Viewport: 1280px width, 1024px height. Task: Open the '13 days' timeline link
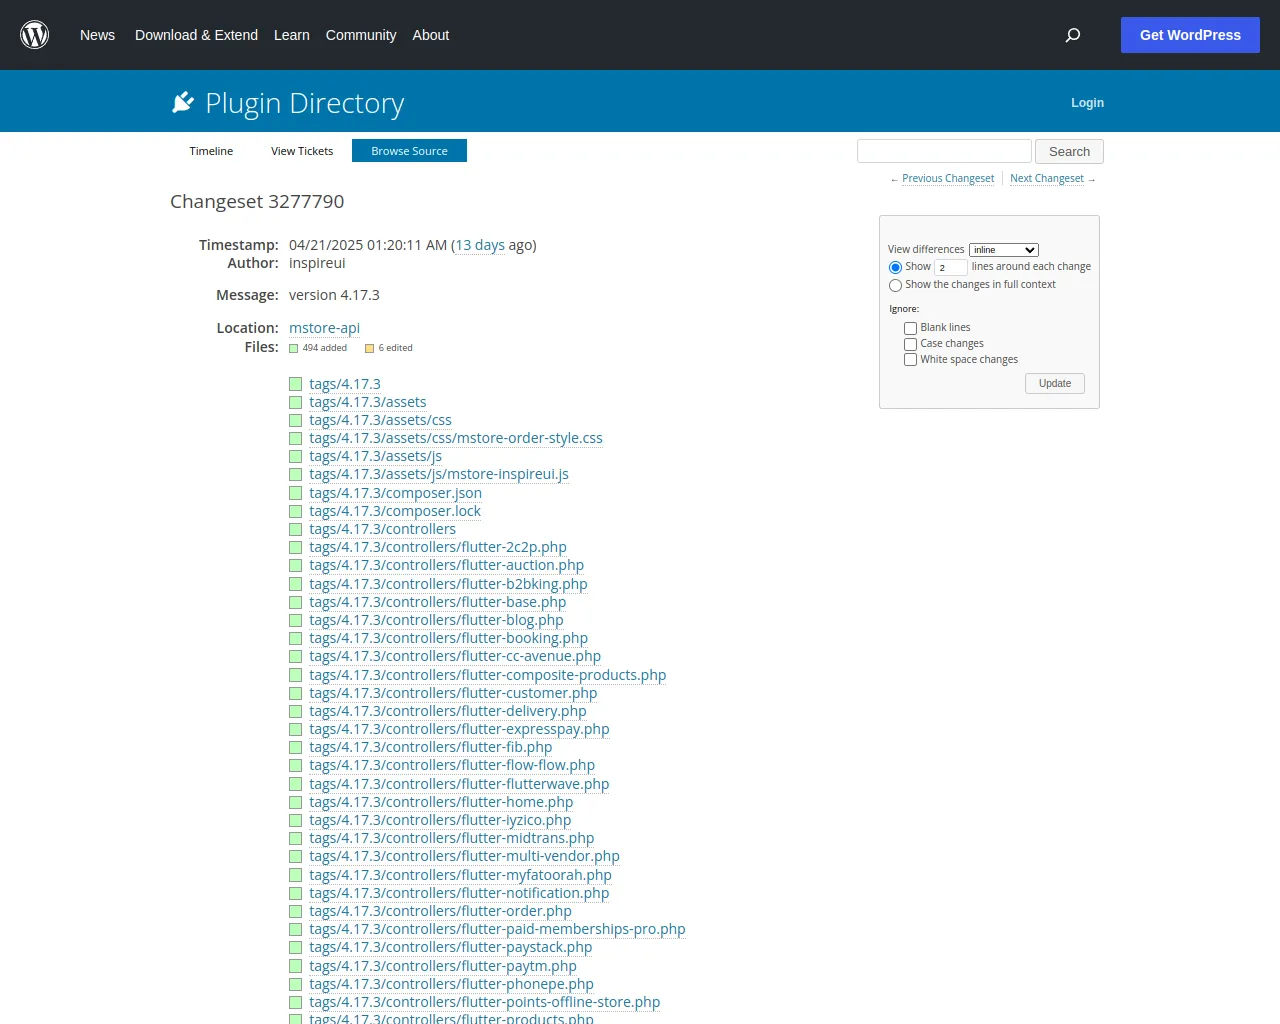click(x=480, y=245)
